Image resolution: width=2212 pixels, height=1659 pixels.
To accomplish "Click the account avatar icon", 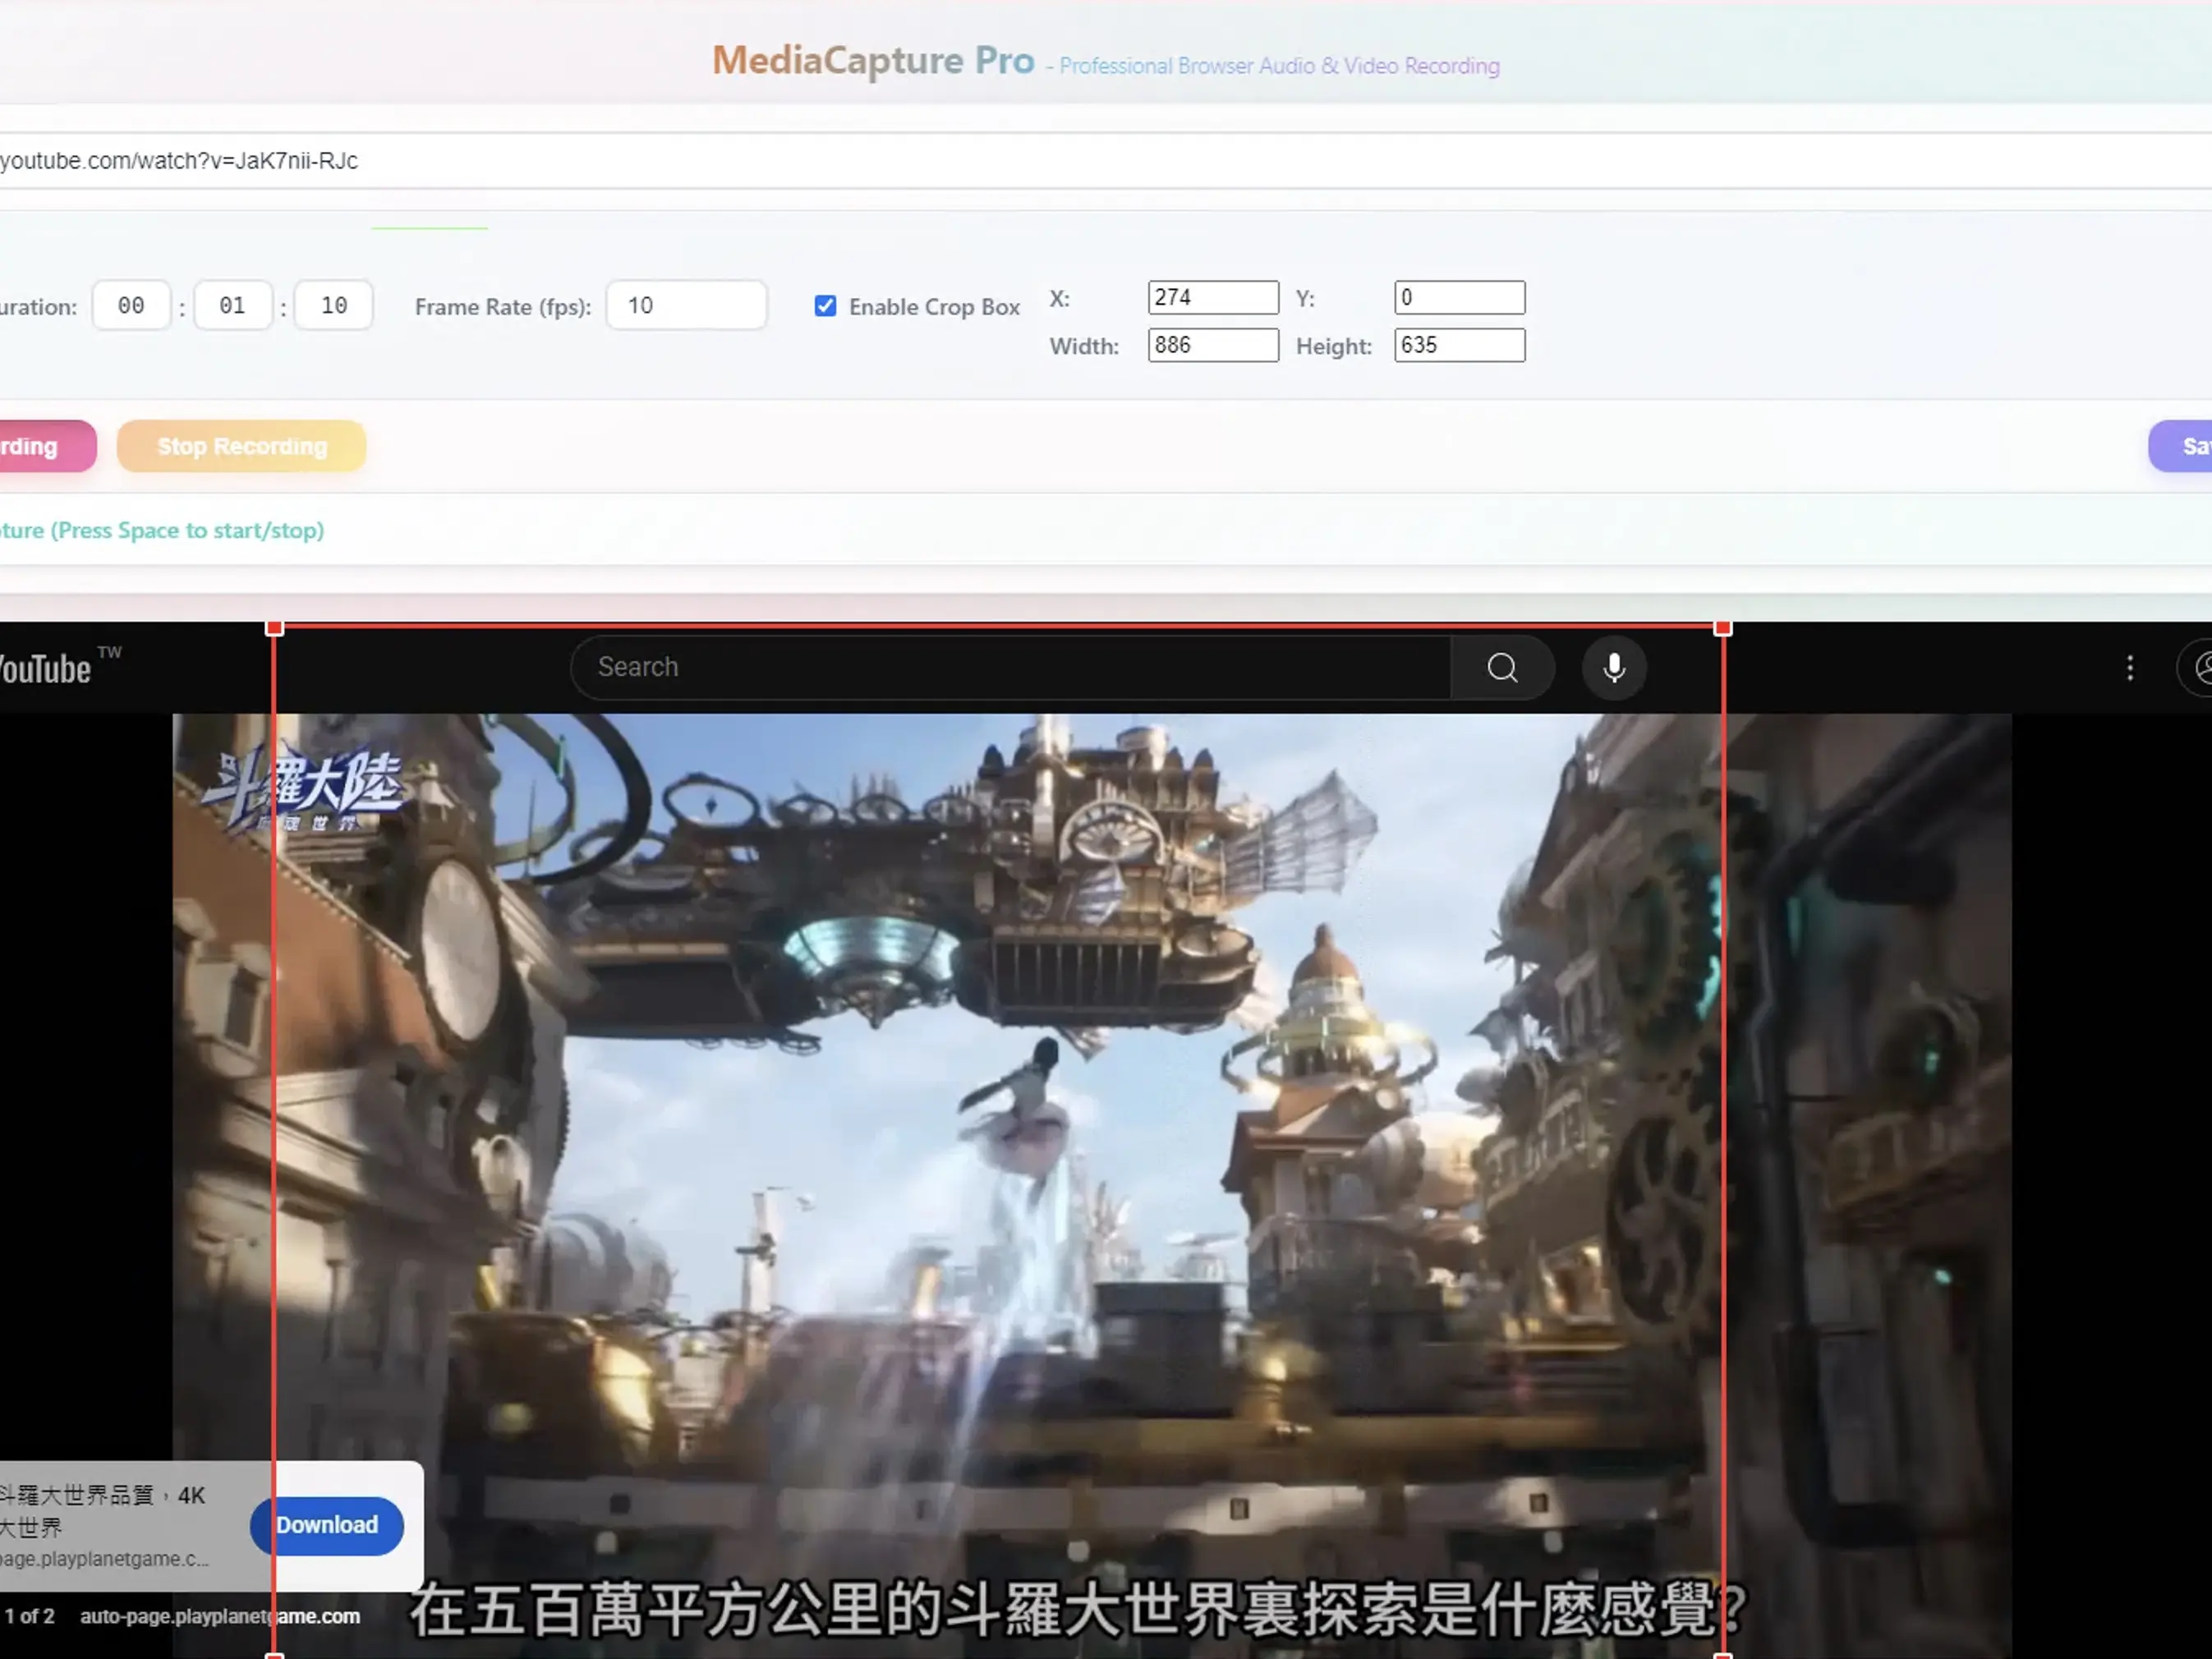I will pyautogui.click(x=2203, y=667).
